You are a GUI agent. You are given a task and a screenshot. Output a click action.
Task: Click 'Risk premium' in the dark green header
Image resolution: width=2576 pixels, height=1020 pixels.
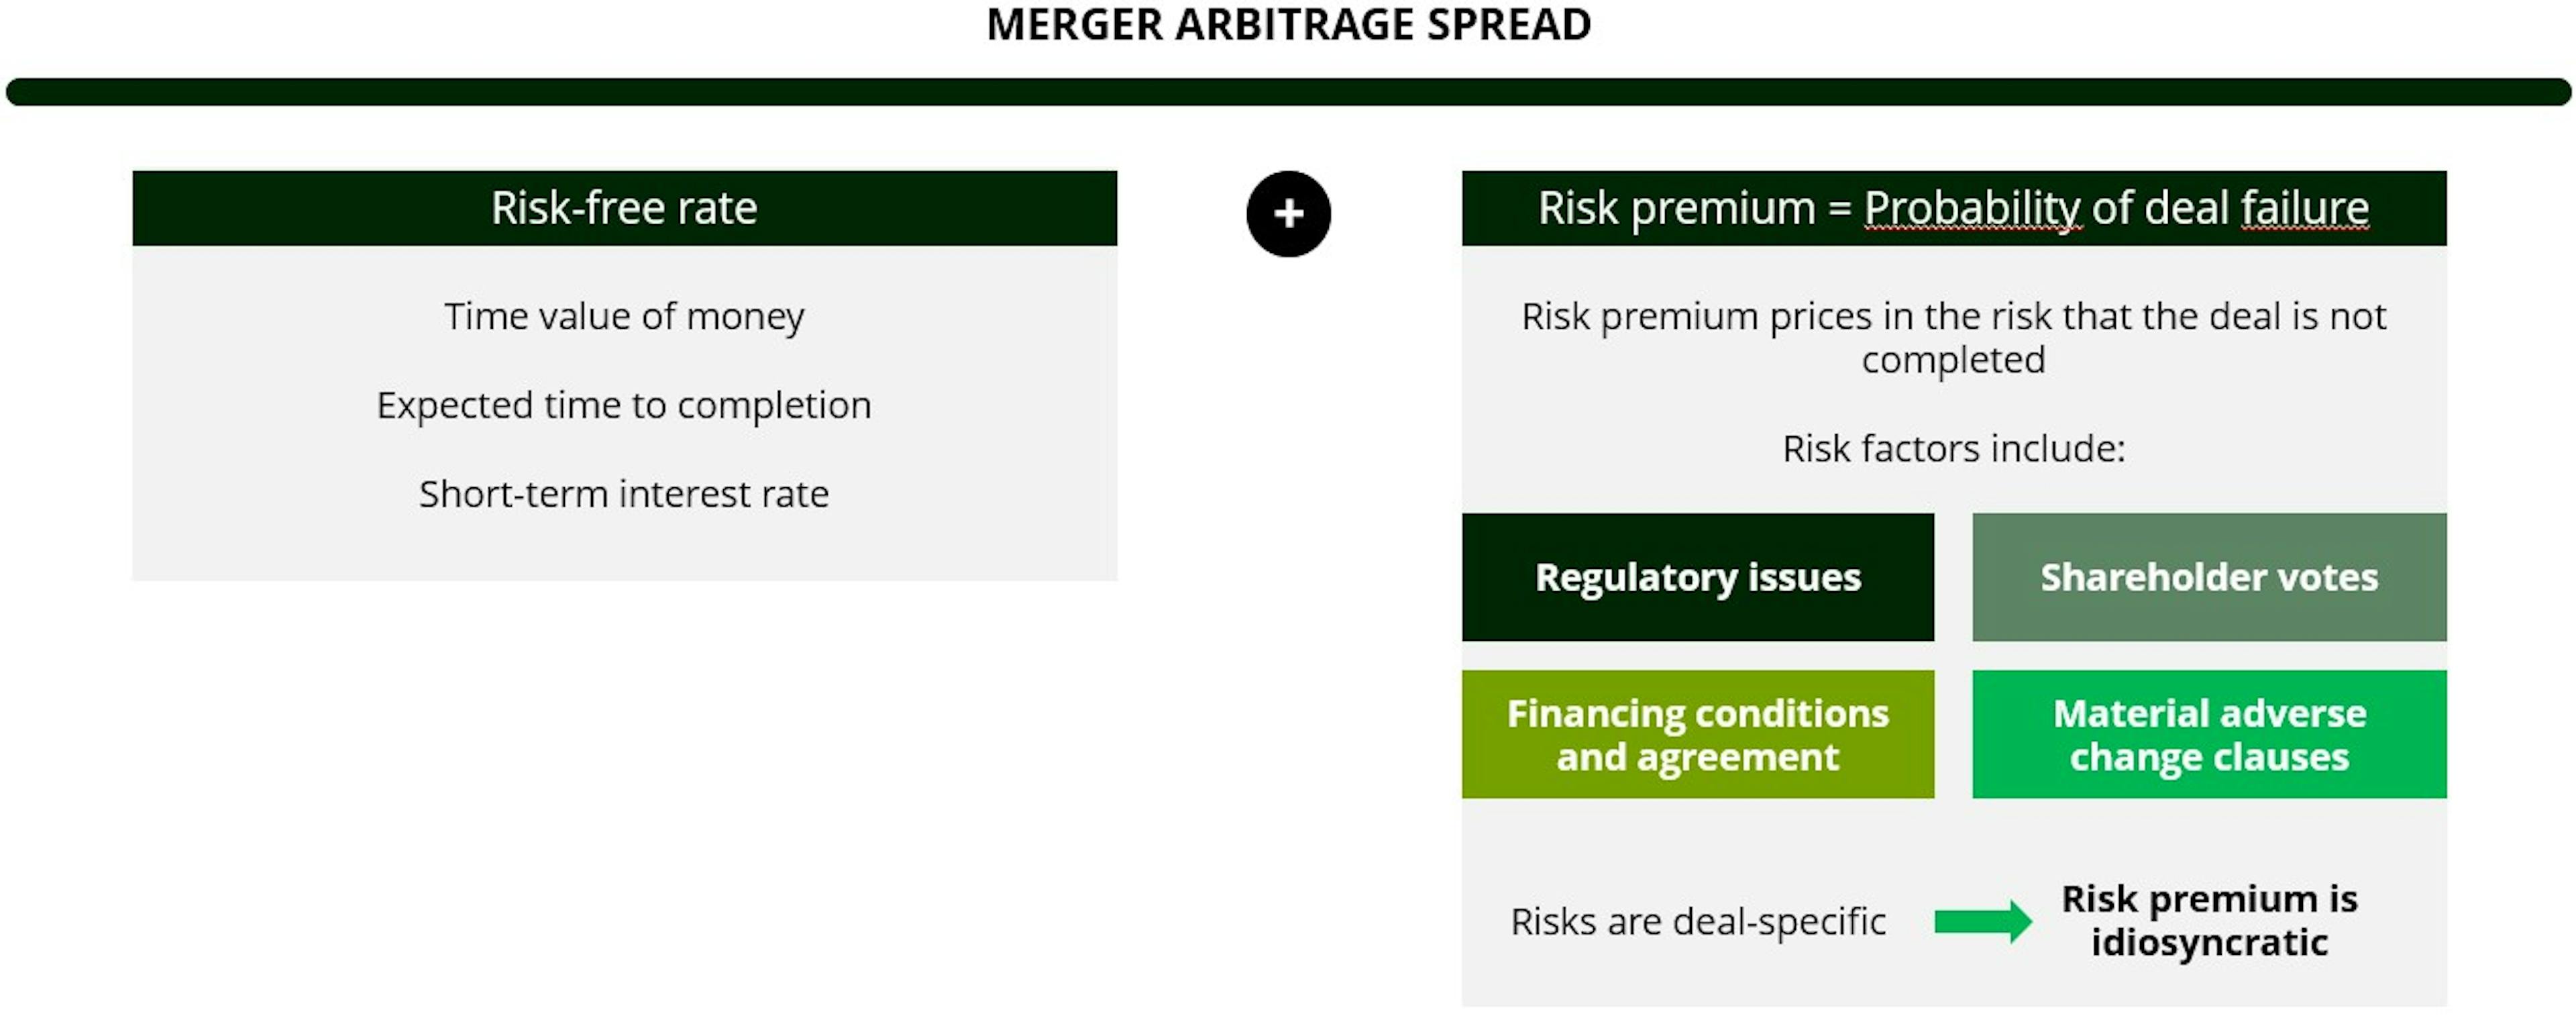click(1676, 208)
